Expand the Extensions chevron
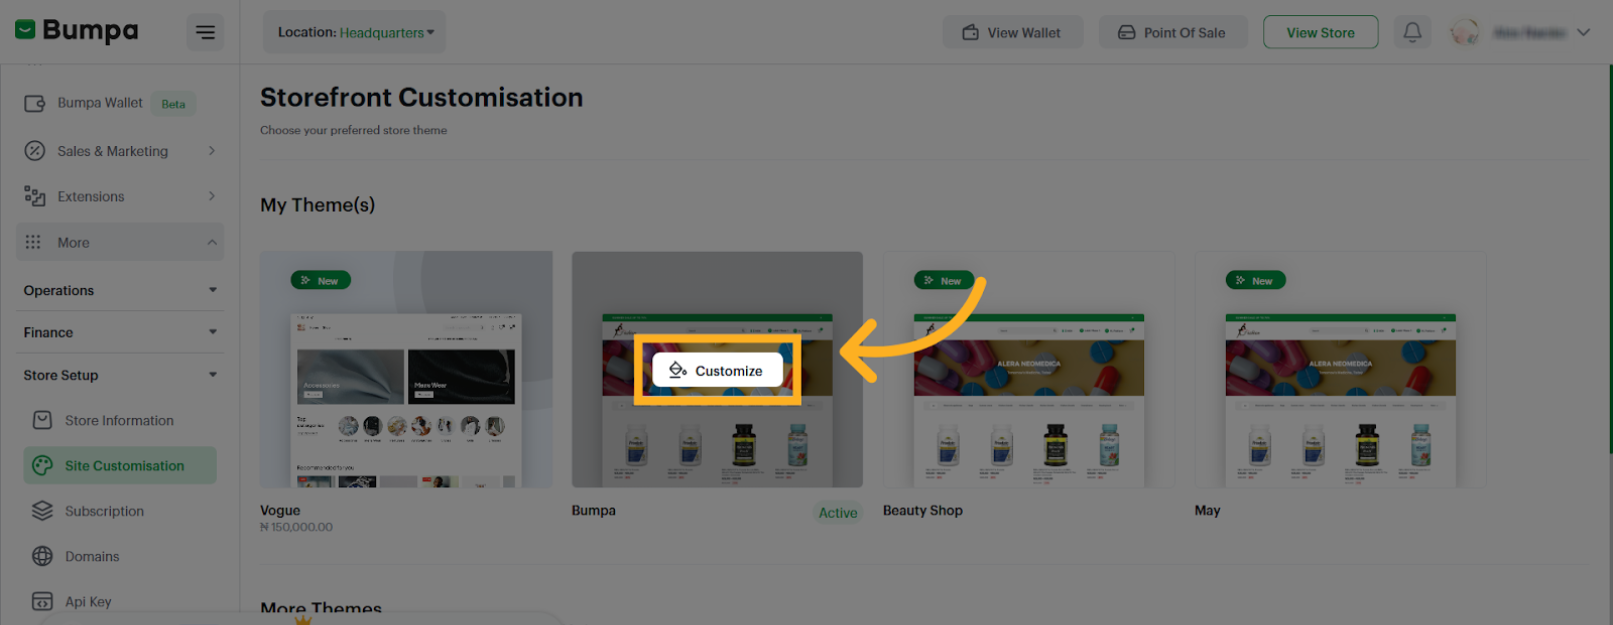 (x=212, y=196)
